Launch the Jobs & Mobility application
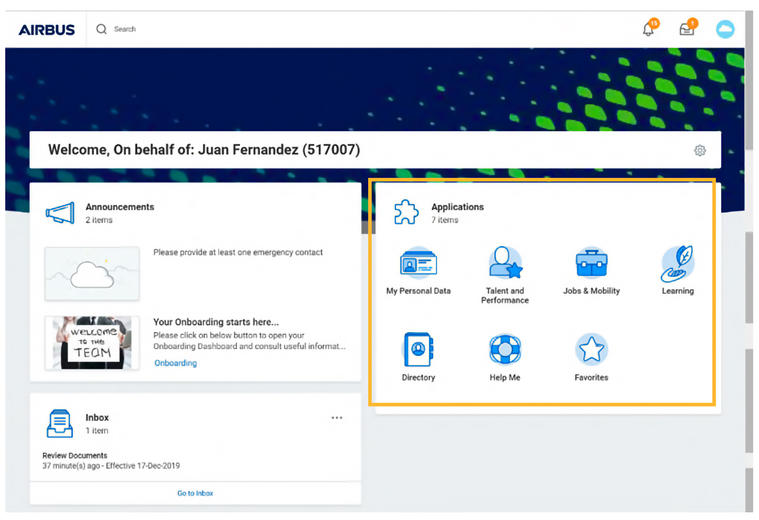The height and width of the screenshot is (520, 759). [591, 264]
